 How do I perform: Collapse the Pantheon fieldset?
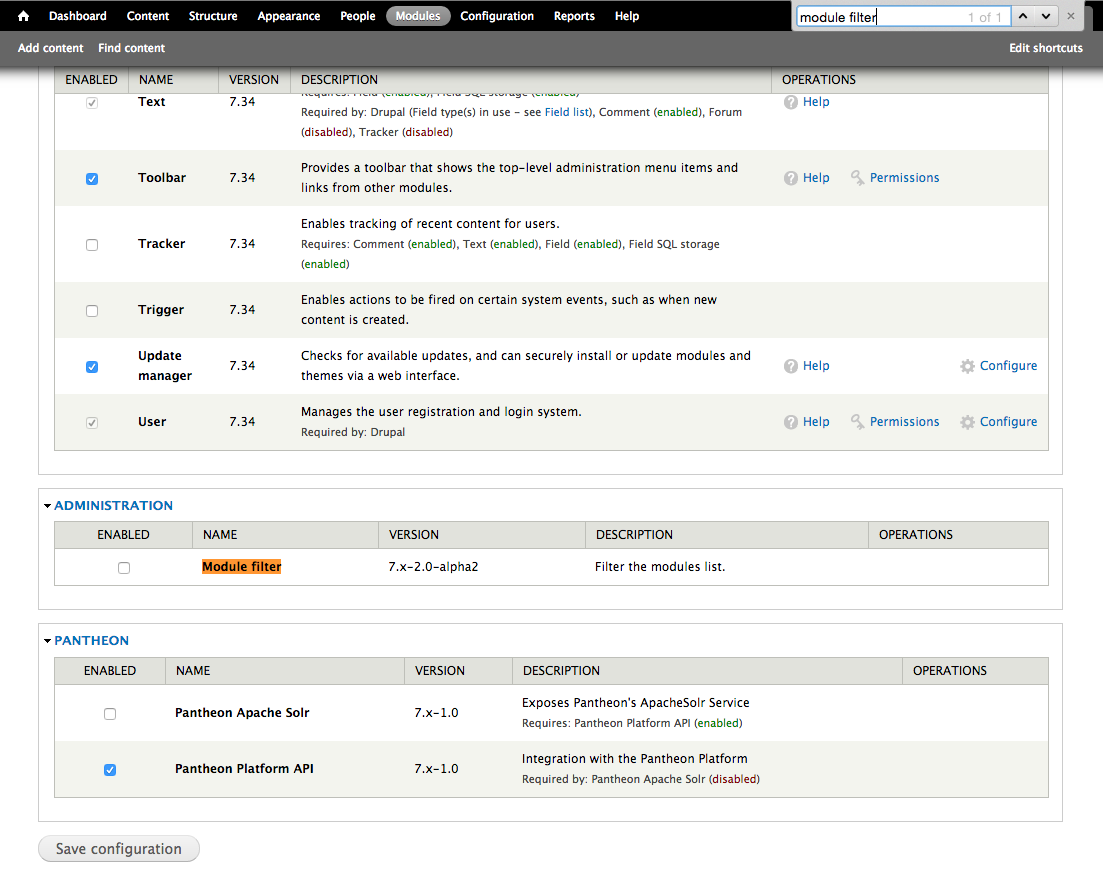tap(91, 640)
